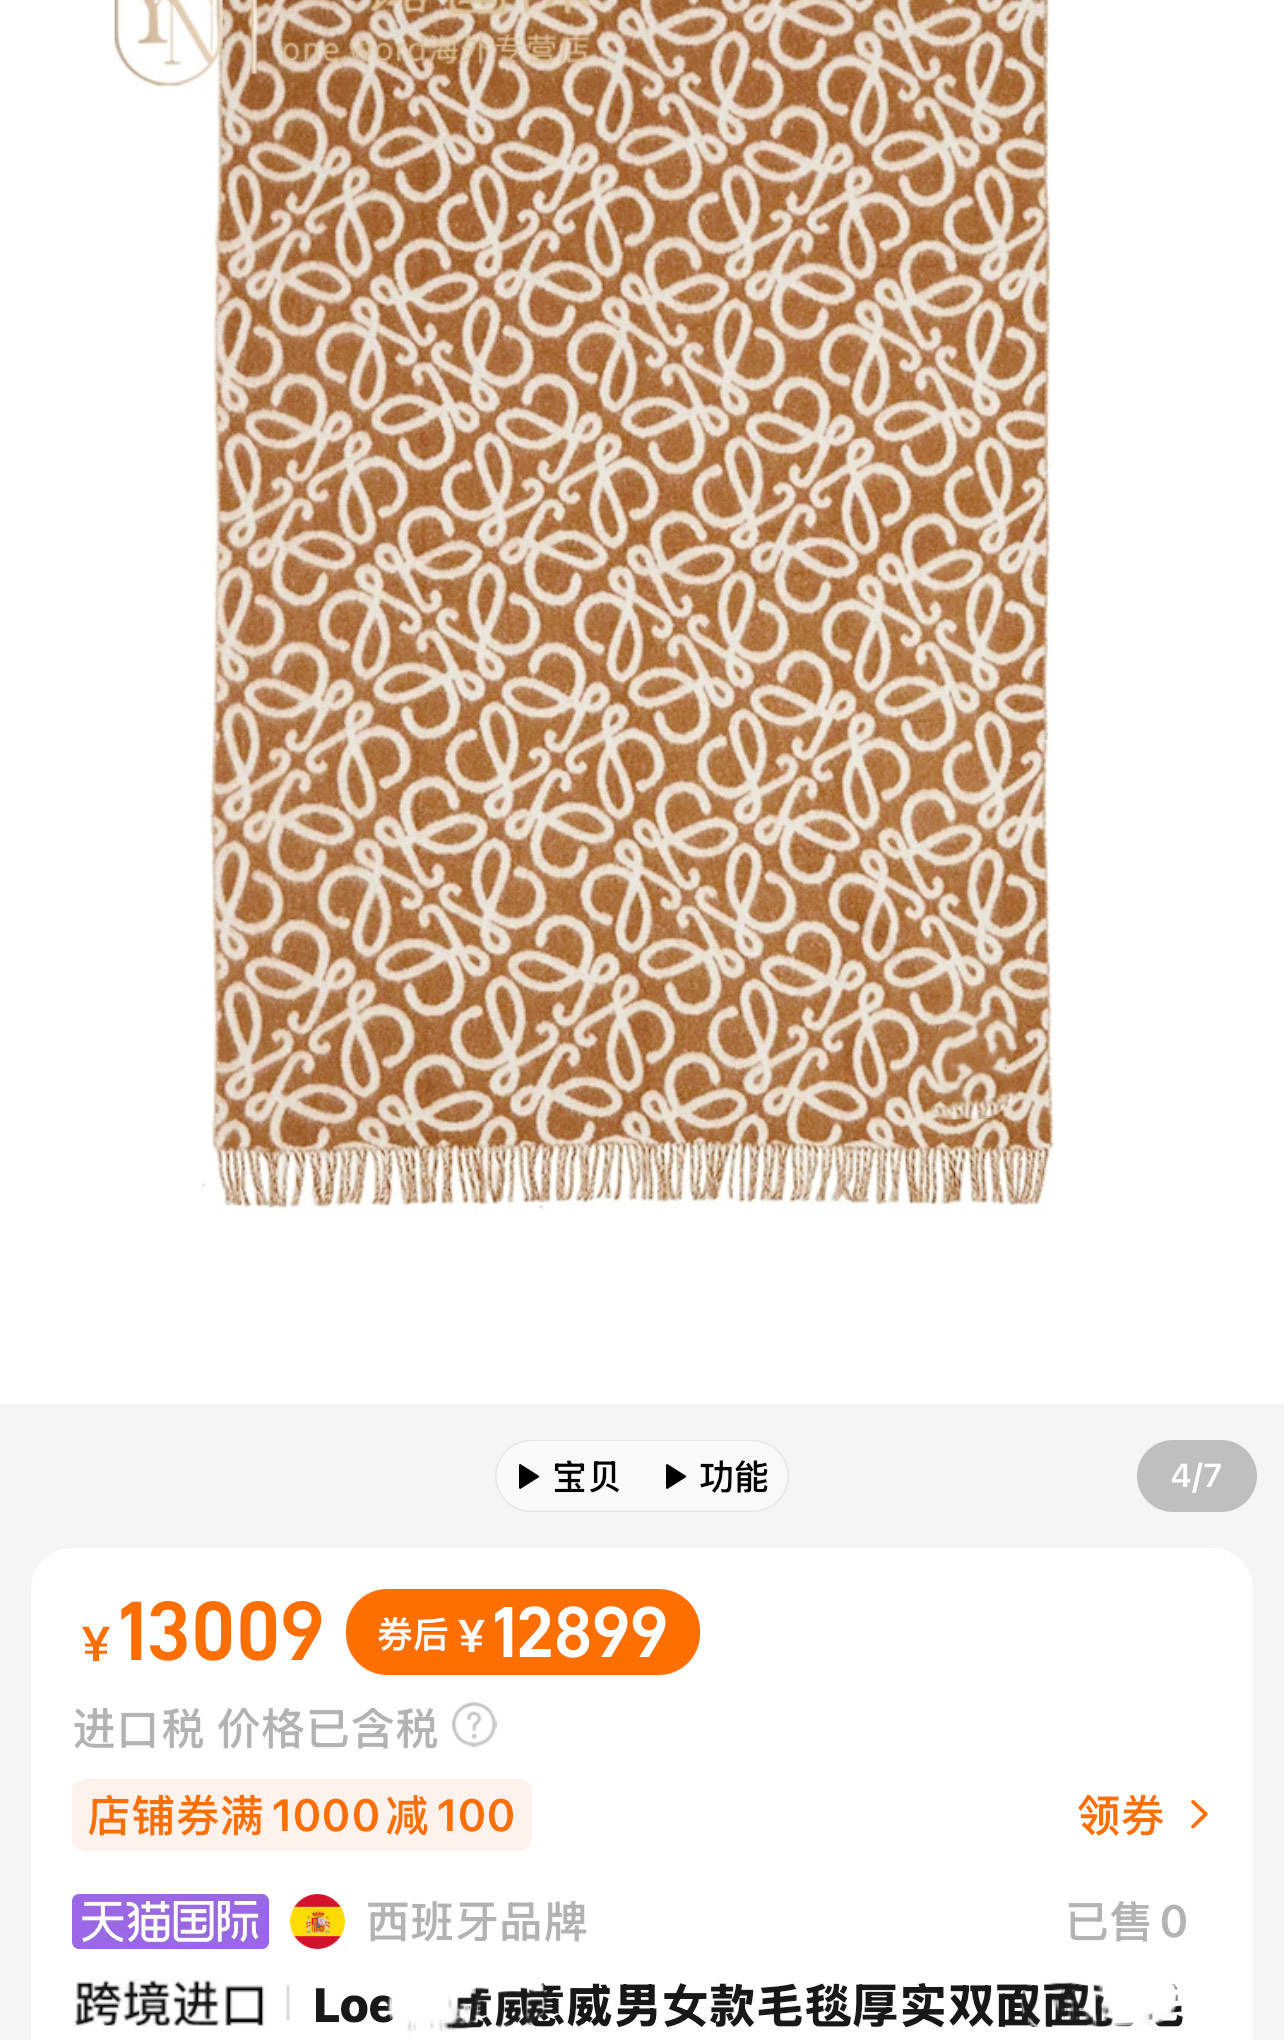Tap the 进口税 价格已含税 text
Viewport: 1284px width, 2040px height.
point(255,1728)
